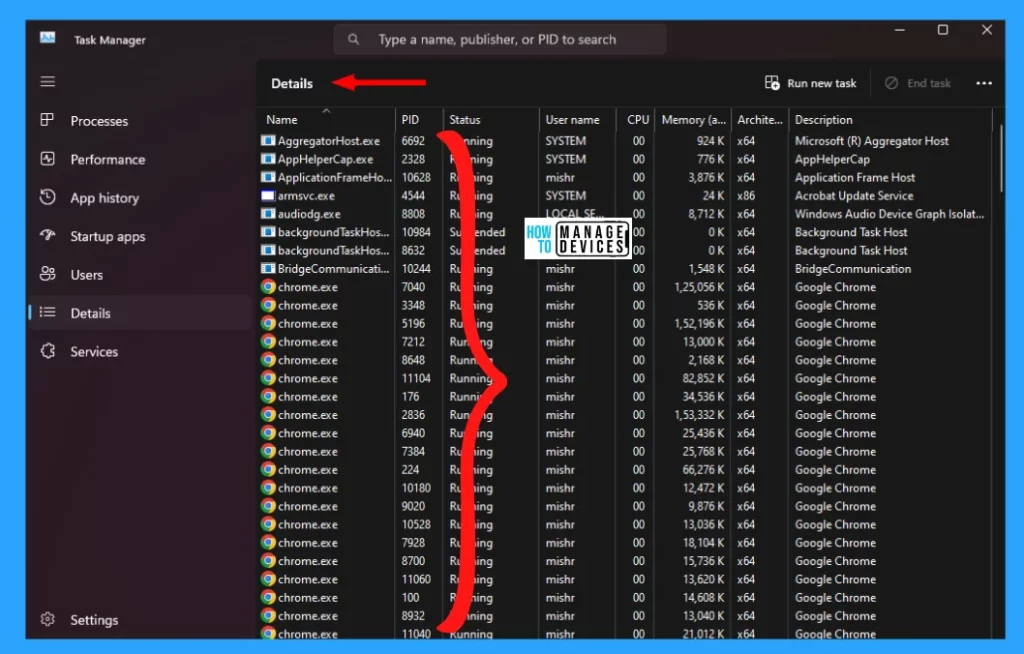This screenshot has height=654, width=1024.
Task: Sort by the Architecture column header
Action: [x=760, y=120]
